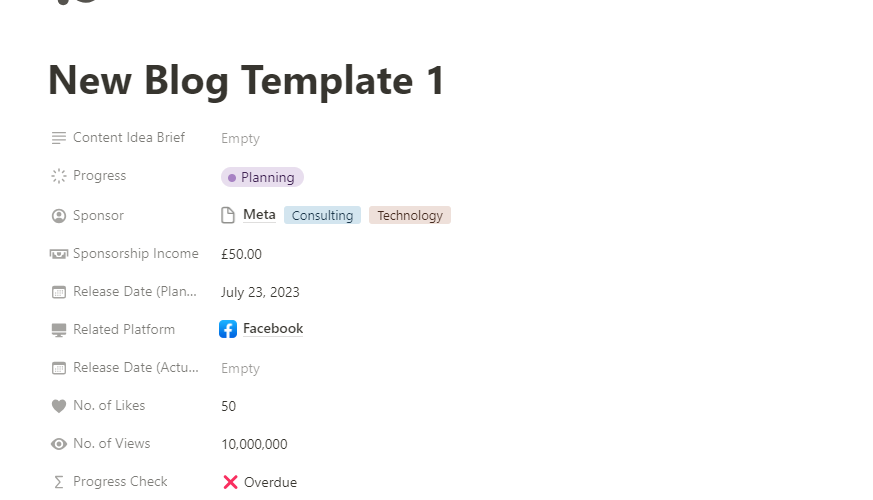
Task: Open the Facebook app icon link
Action: (228, 329)
